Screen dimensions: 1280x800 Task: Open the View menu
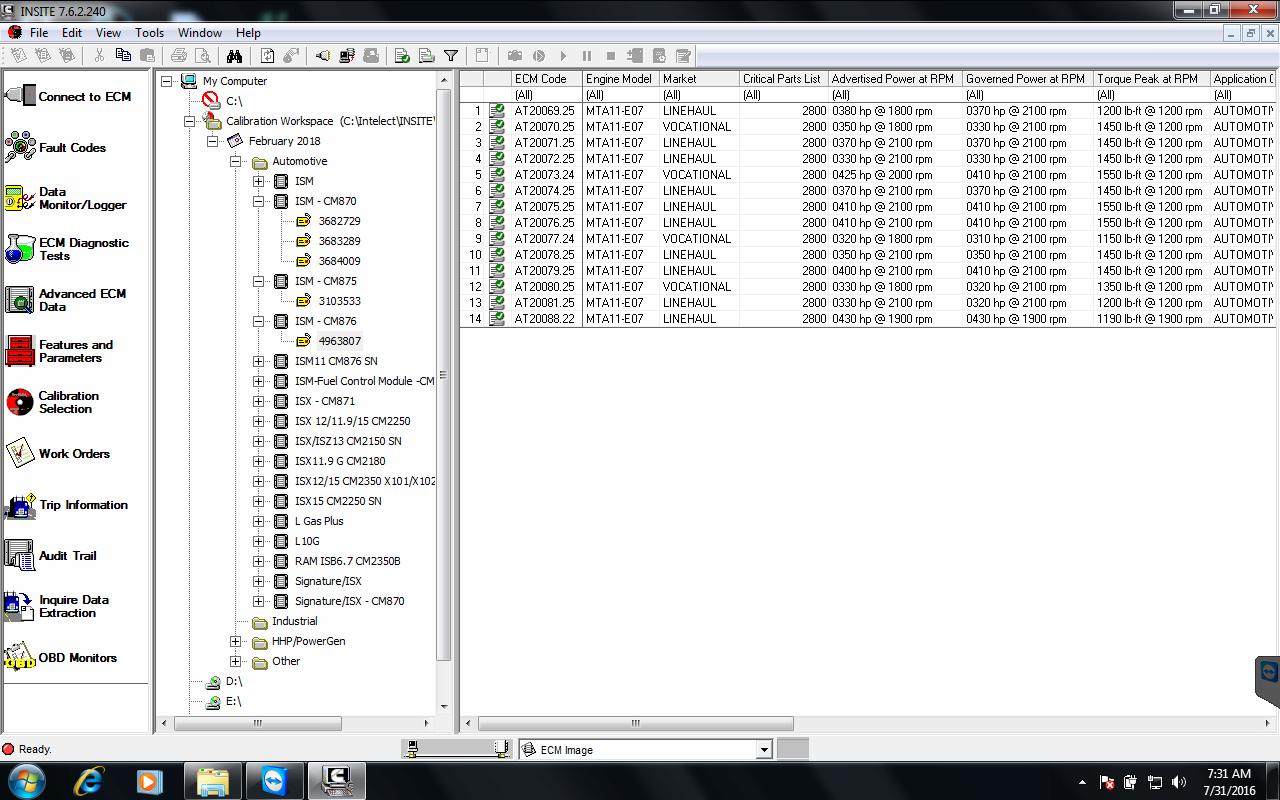pyautogui.click(x=108, y=33)
